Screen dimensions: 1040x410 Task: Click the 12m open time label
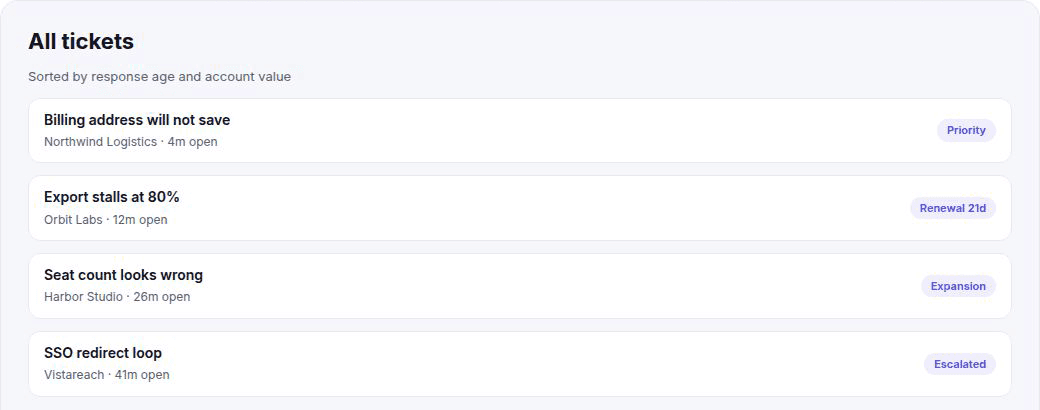(140, 220)
